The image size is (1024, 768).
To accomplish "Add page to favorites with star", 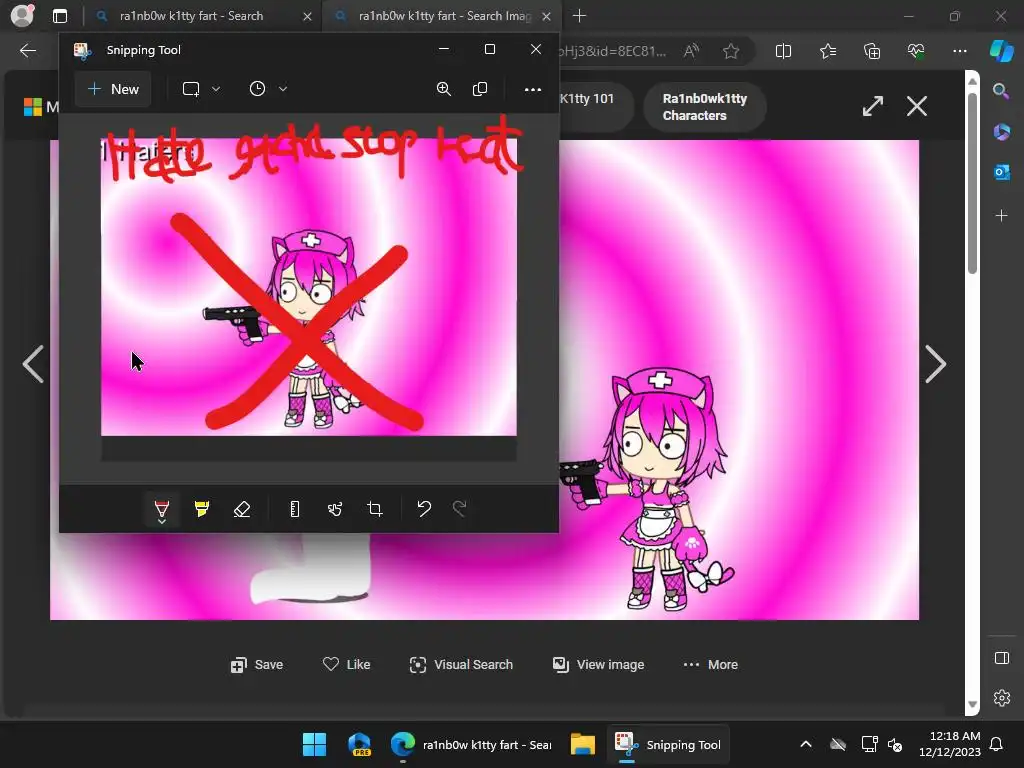I will (731, 51).
